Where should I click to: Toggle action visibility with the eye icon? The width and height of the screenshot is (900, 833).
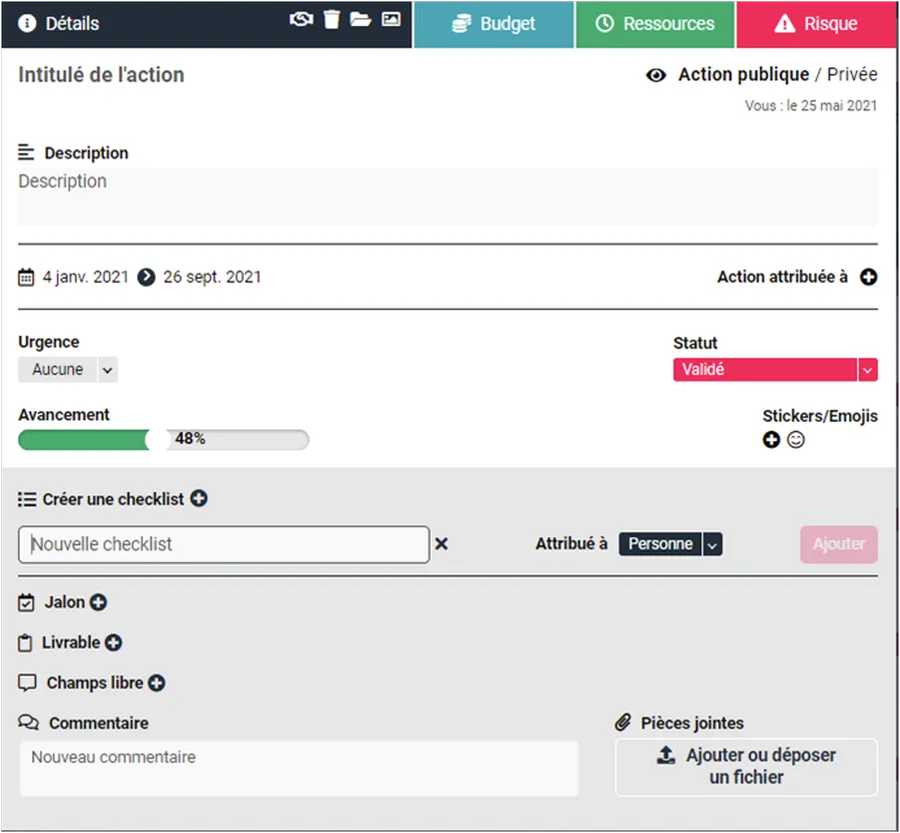pos(656,75)
